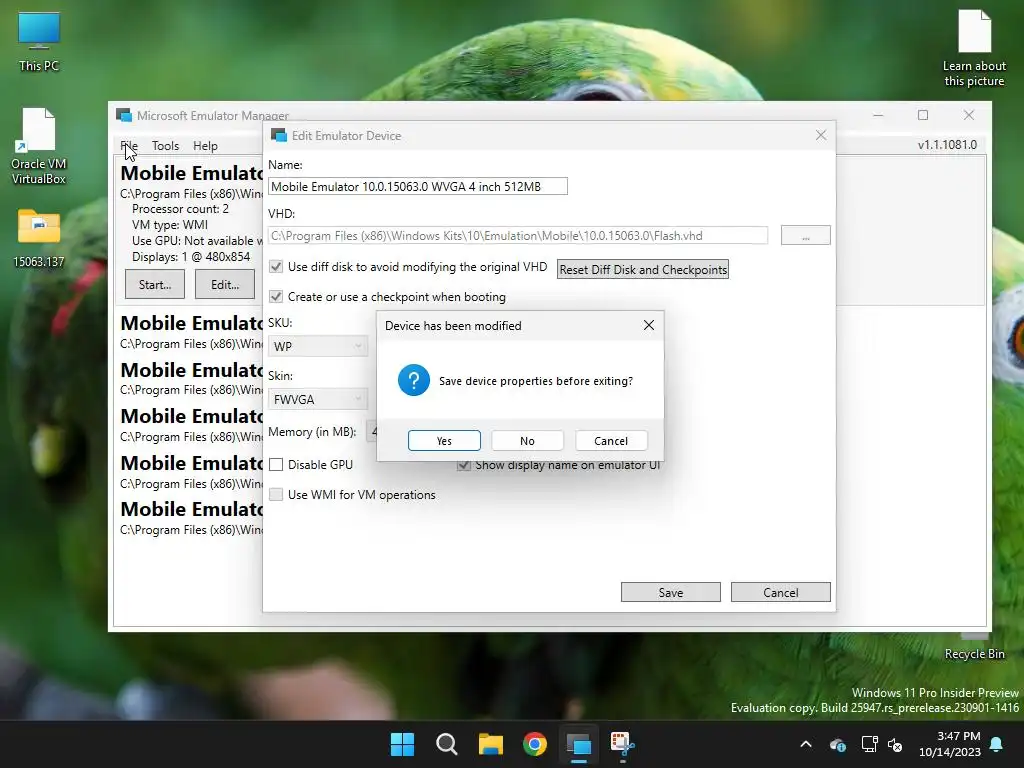Image resolution: width=1024 pixels, height=768 pixels.
Task: Launch Google Chrome from taskbar
Action: pos(535,744)
